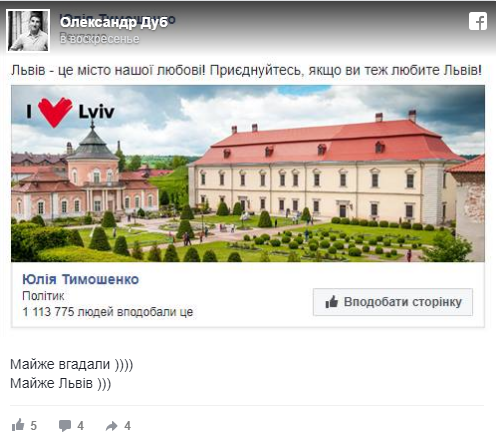Click the post timestamp under the author name

coord(100,39)
